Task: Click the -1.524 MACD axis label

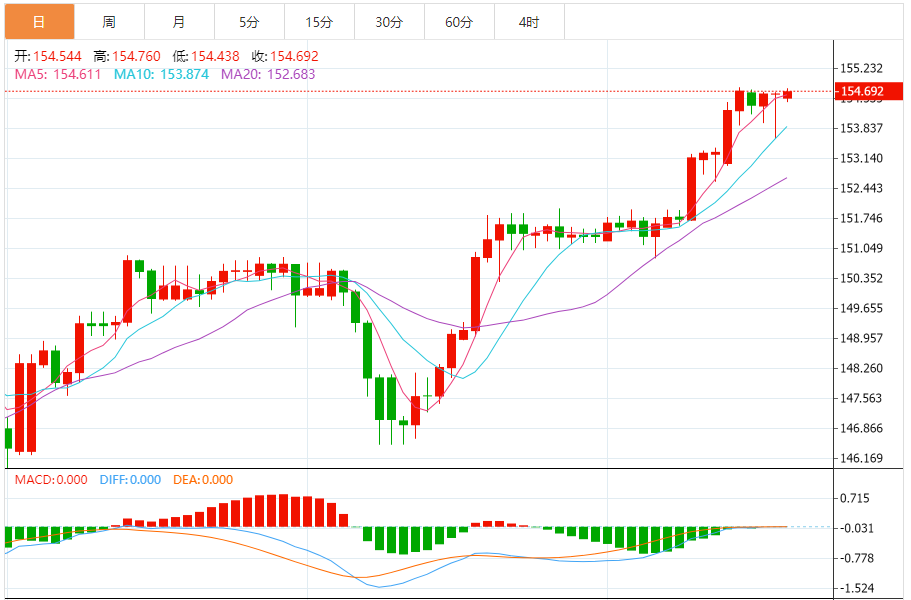Action: 858,588
